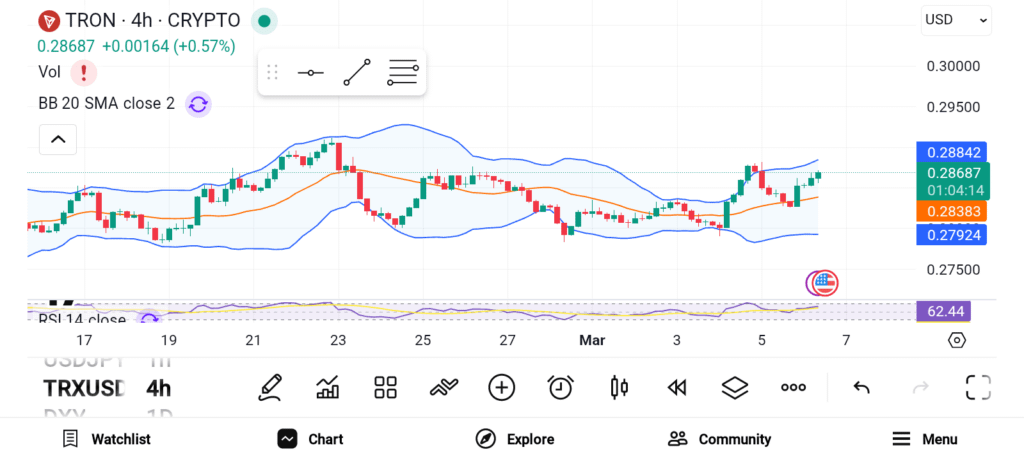
Task: Select the trend line drawing tool
Action: tap(357, 72)
